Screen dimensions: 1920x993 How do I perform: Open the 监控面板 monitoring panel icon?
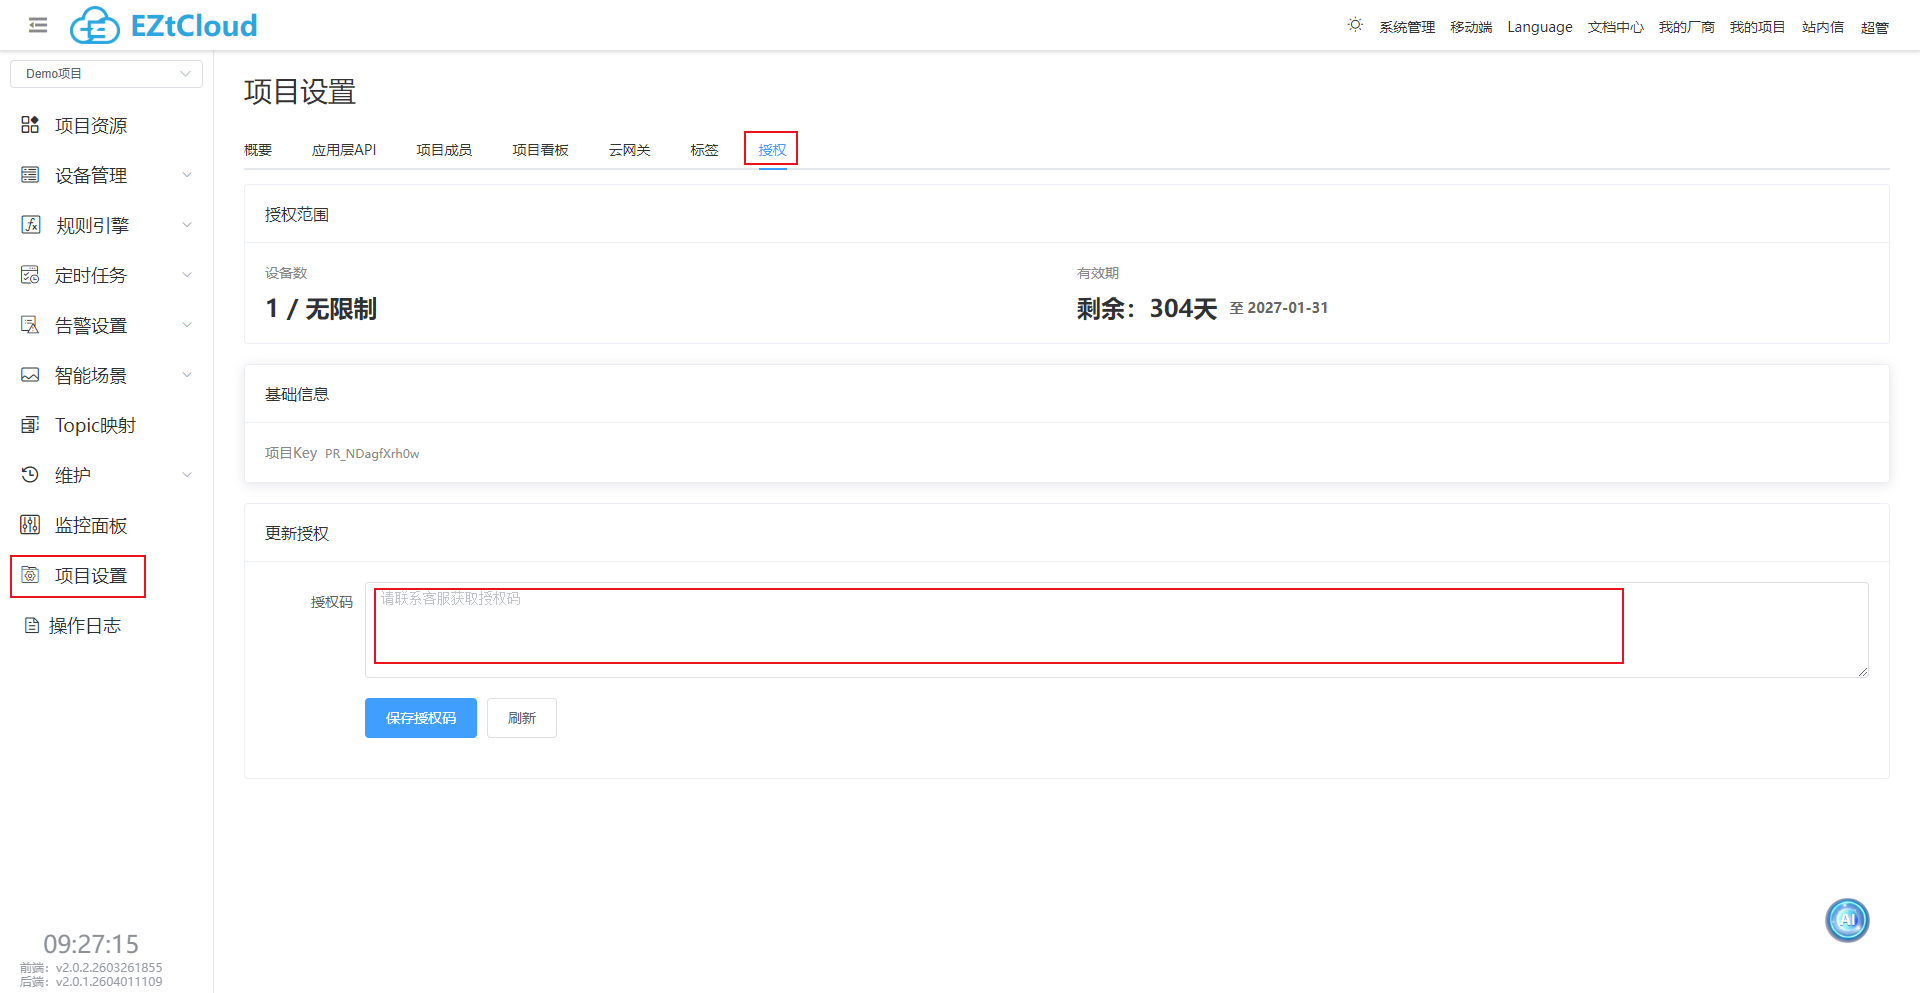29,524
